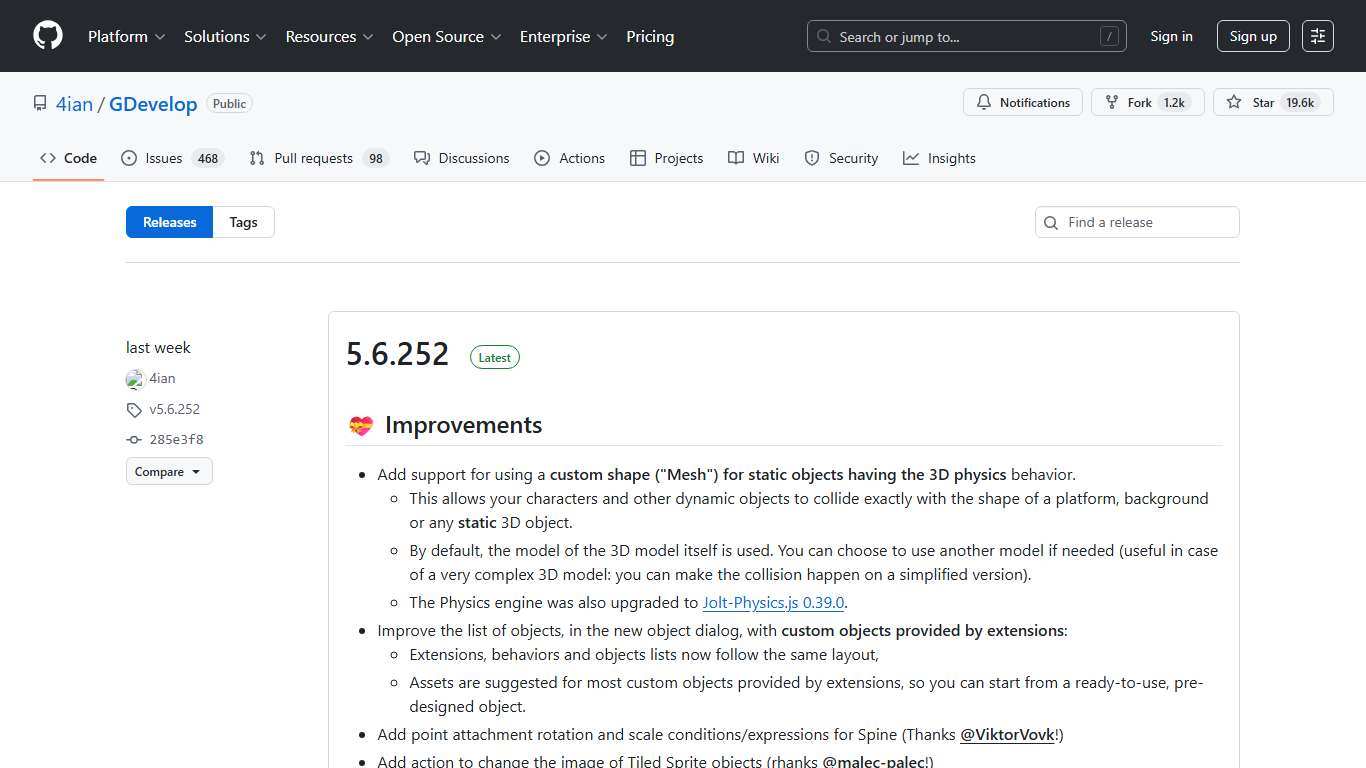The width and height of the screenshot is (1366, 768).
Task: Open the v5.6.252 tag
Action: (174, 409)
